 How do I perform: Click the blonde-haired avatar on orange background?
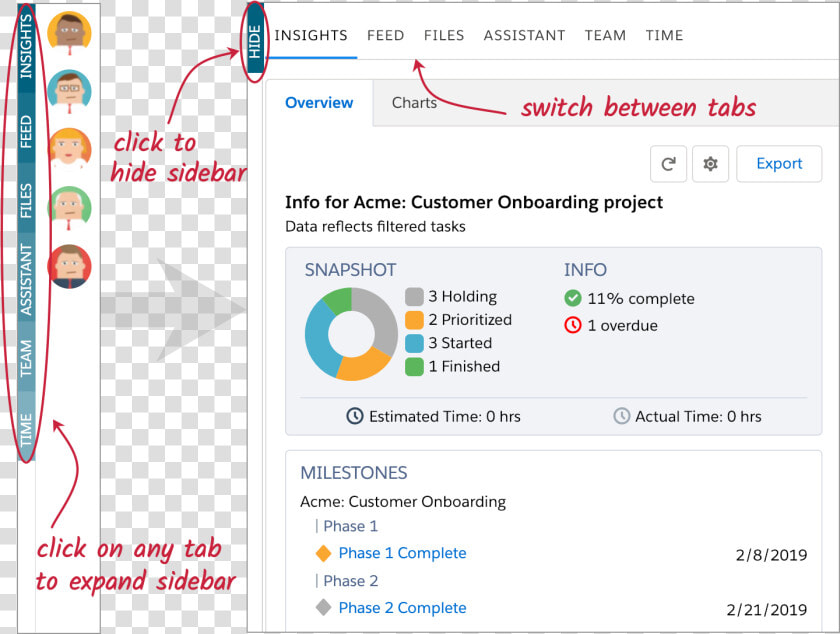point(69,148)
